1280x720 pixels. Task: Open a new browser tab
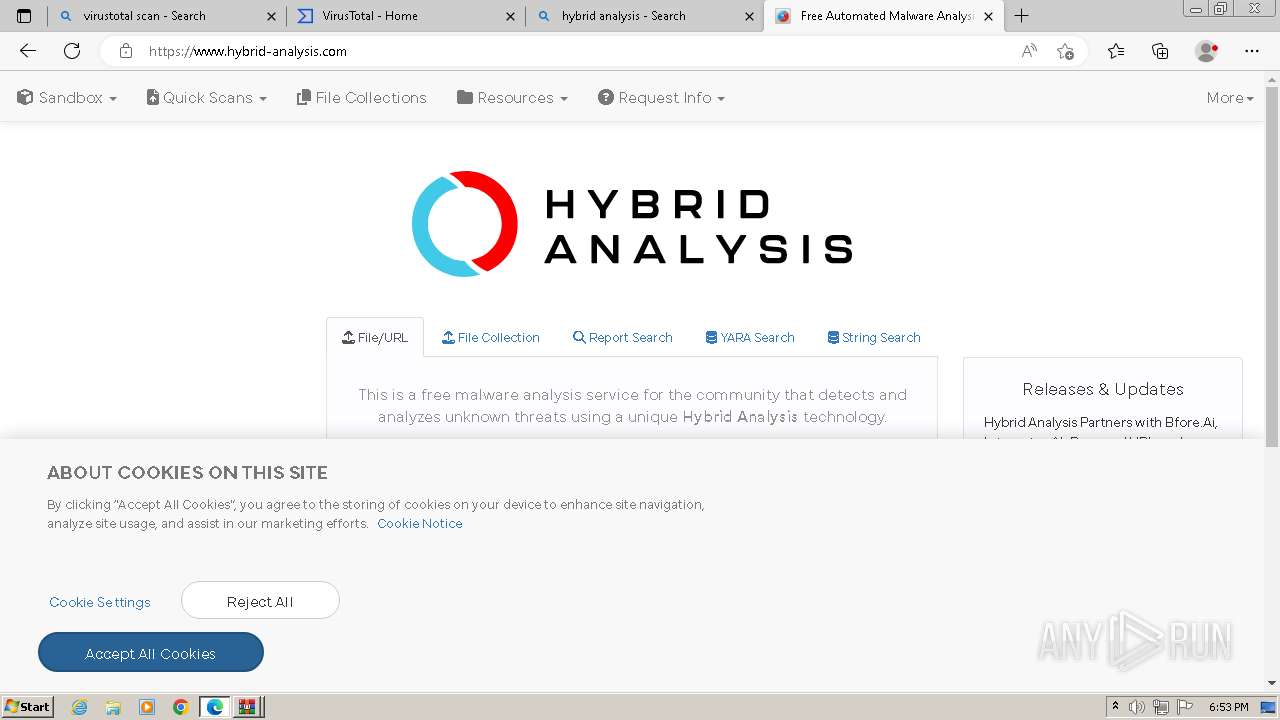[x=1021, y=16]
